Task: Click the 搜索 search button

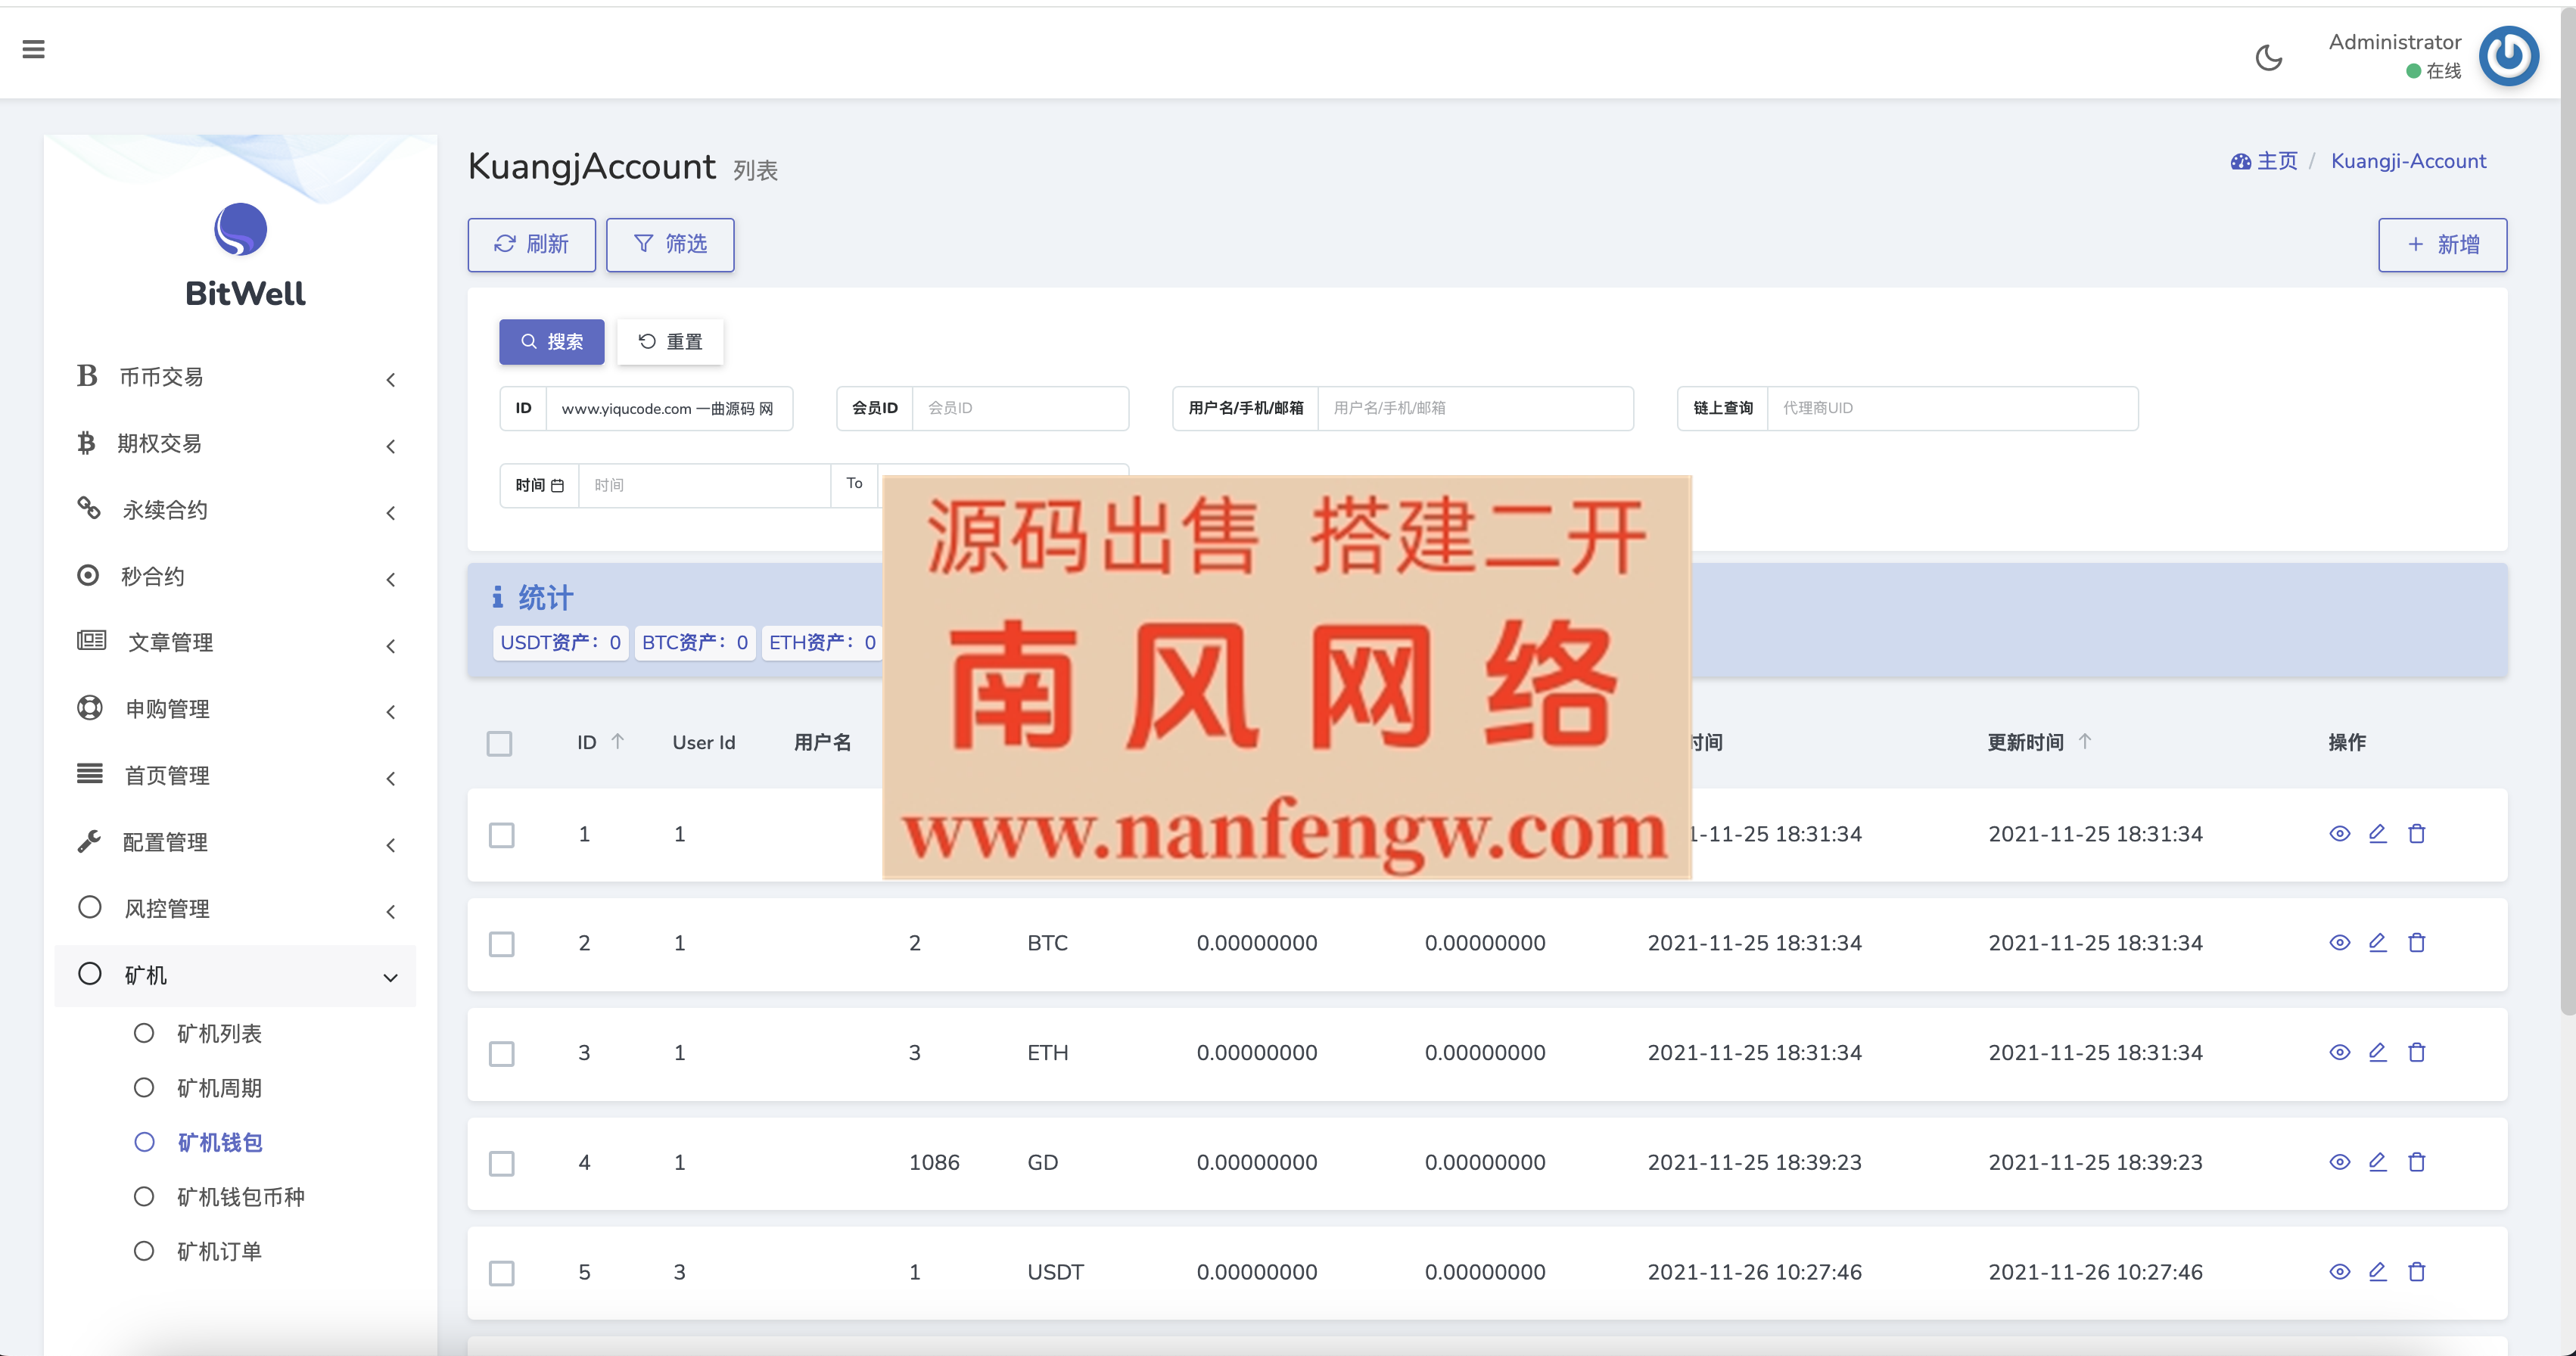Action: tap(552, 342)
